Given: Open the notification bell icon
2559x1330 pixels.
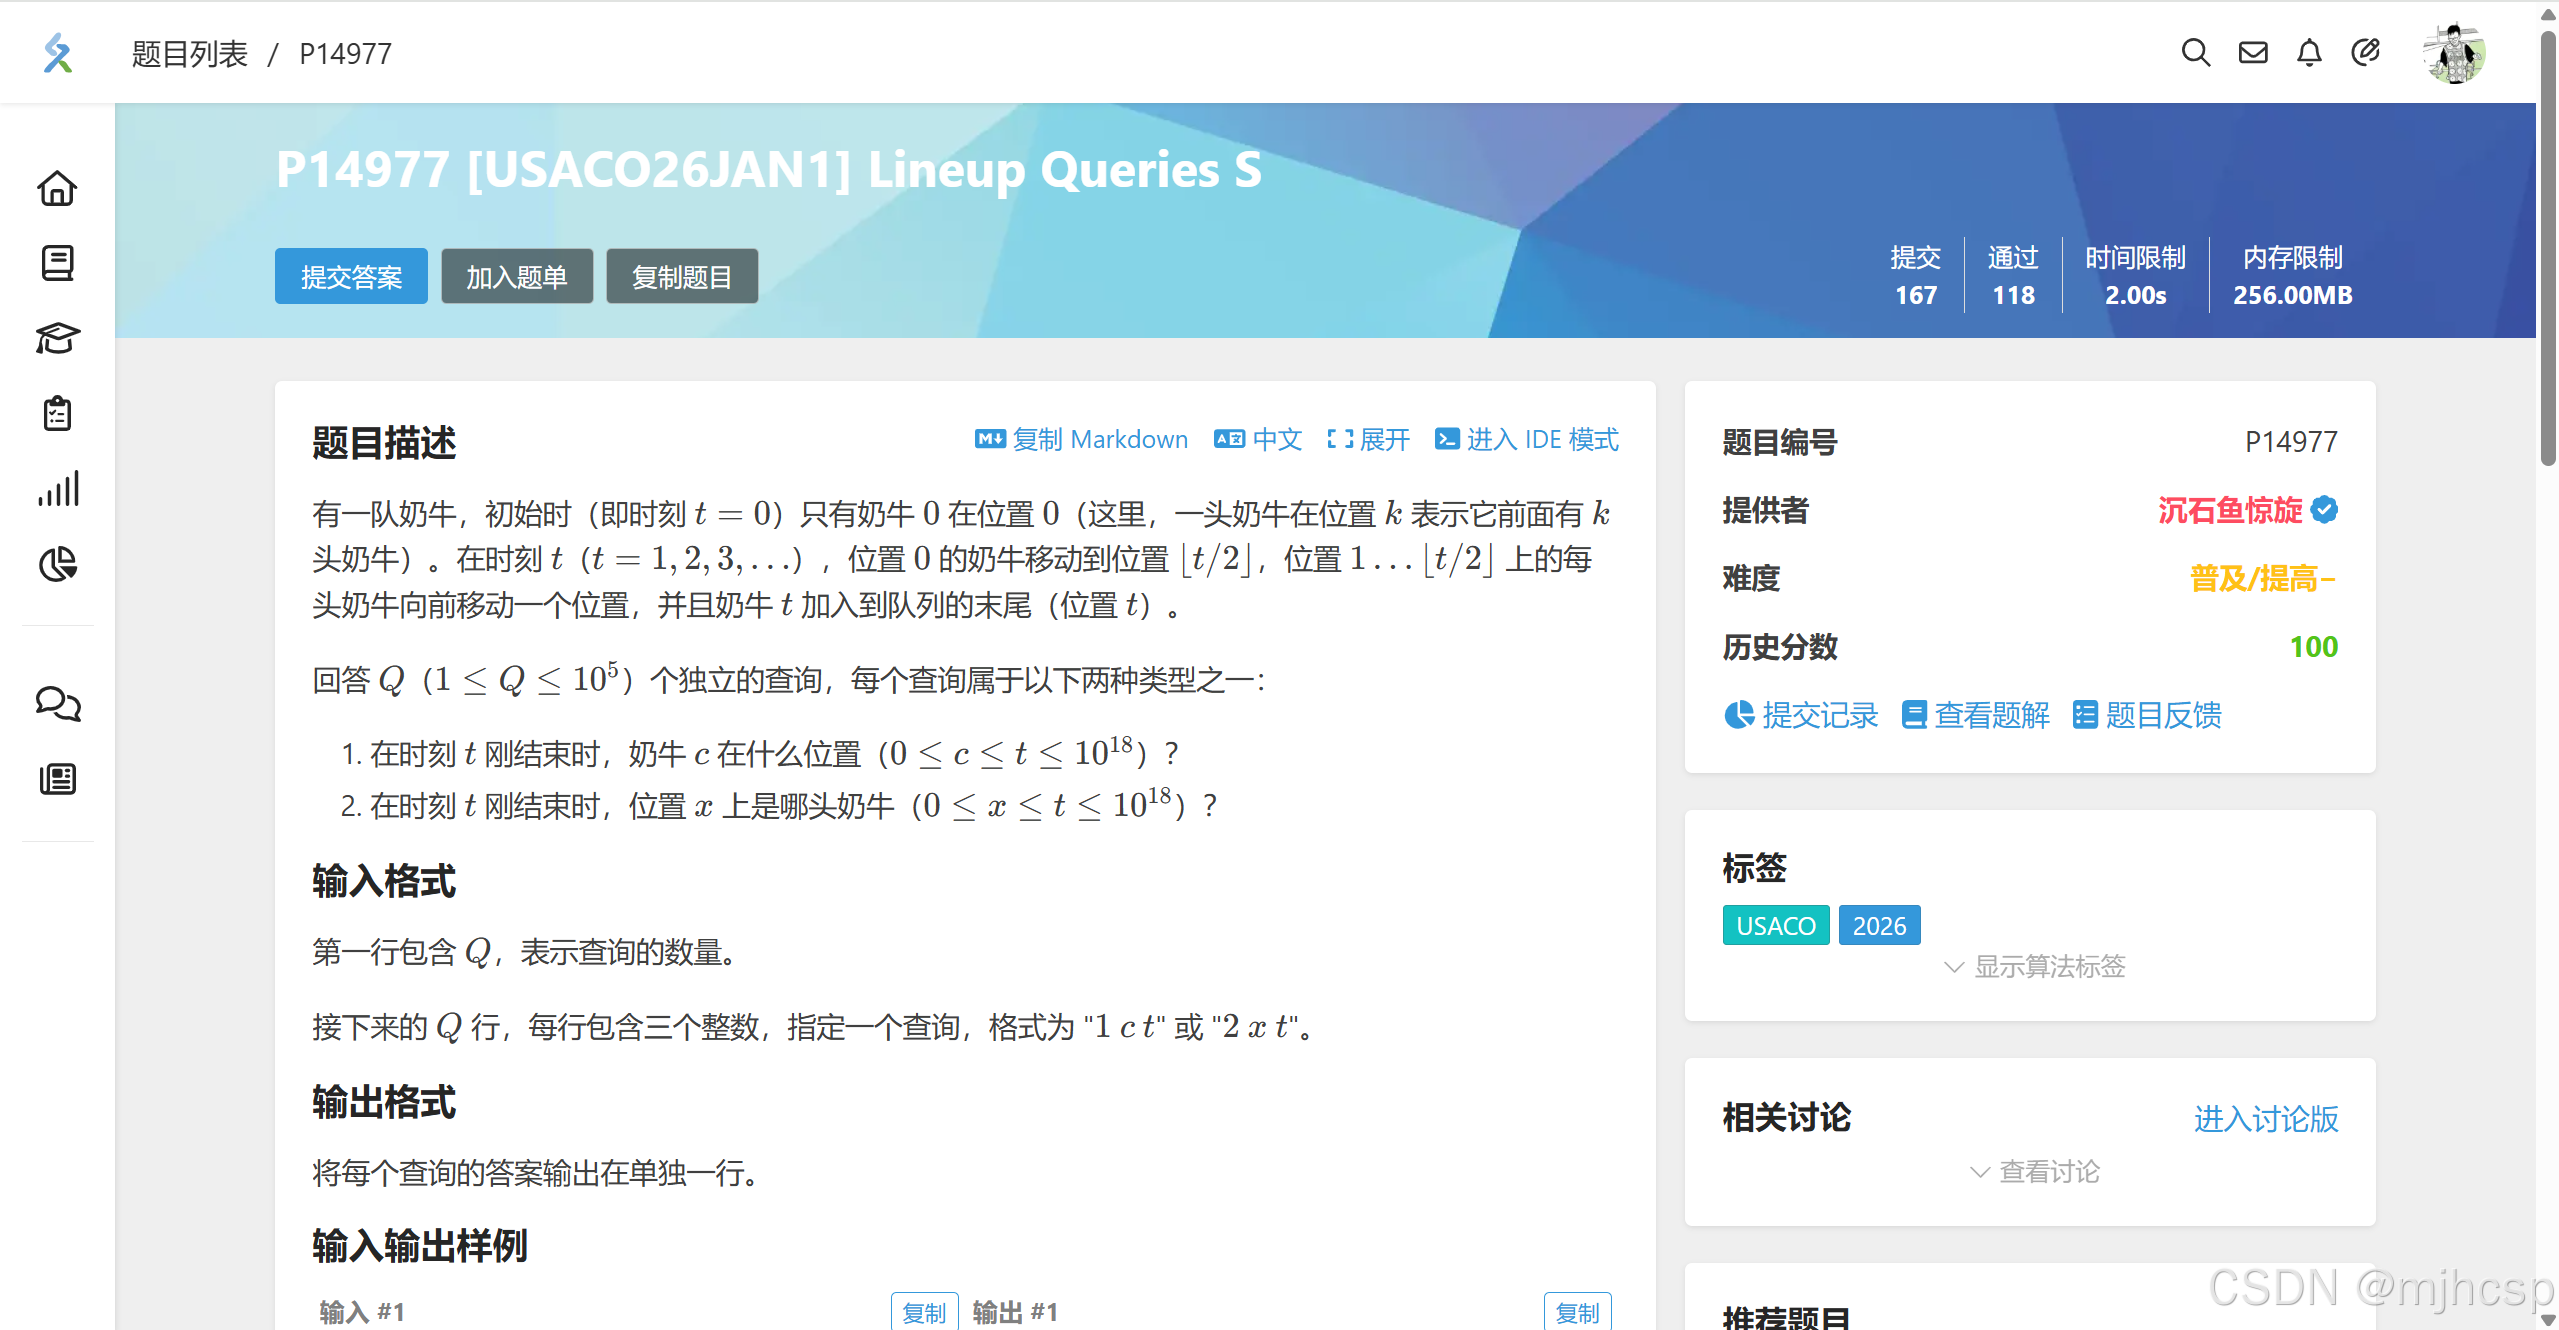Looking at the screenshot, I should click(2309, 52).
